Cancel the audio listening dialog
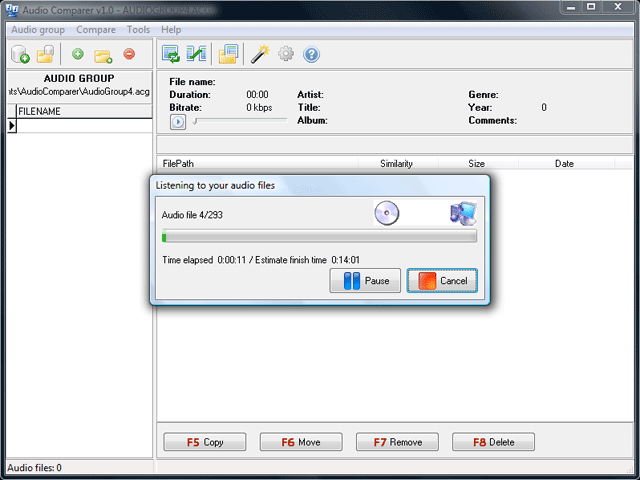This screenshot has width=640, height=480. tap(442, 280)
